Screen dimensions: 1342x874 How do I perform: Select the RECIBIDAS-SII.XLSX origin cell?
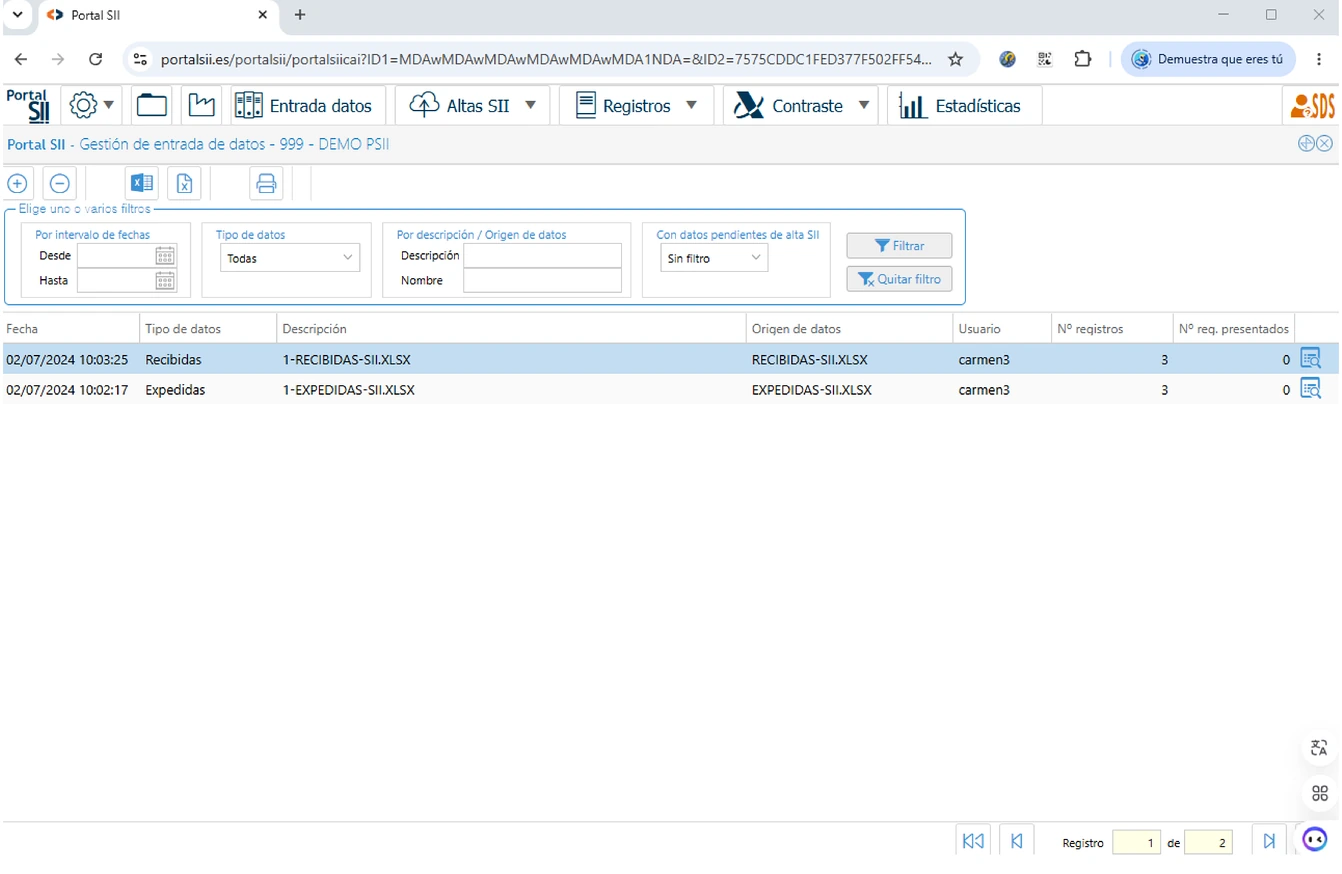click(x=849, y=359)
